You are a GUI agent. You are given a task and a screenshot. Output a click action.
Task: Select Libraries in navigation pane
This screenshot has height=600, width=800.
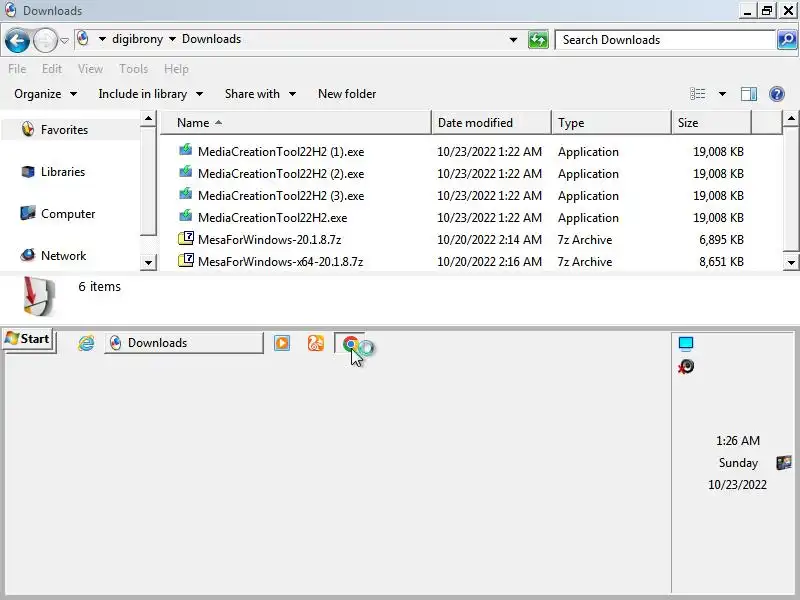click(63, 172)
